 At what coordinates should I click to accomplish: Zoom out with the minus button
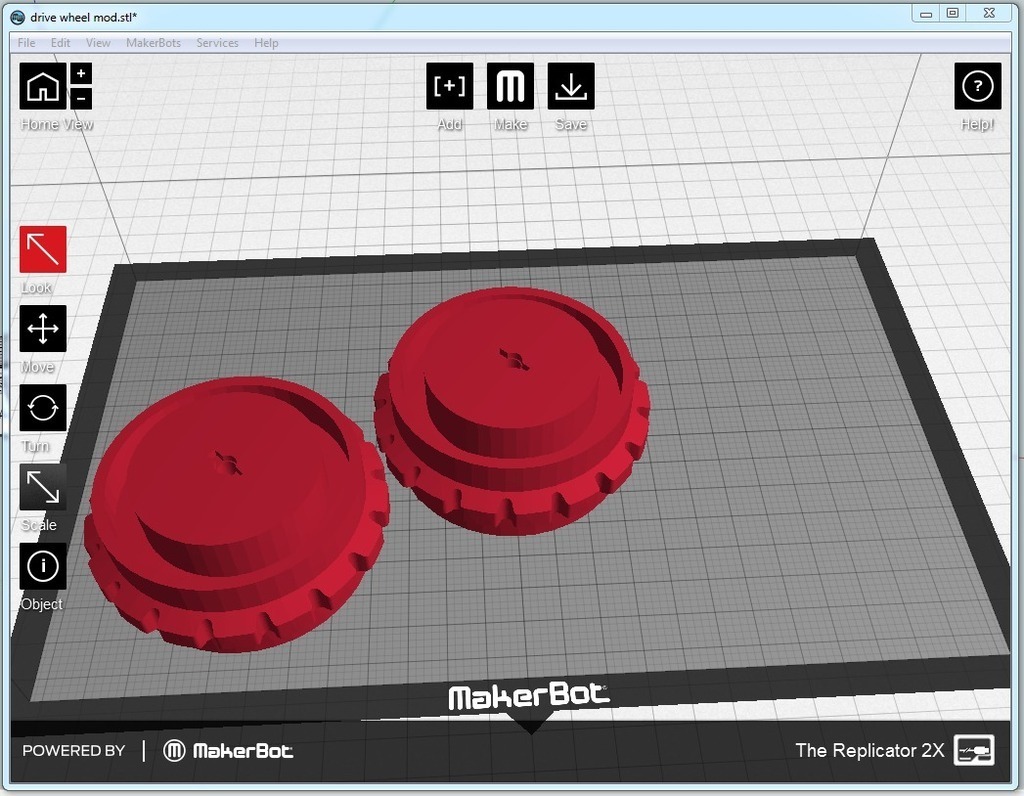[81, 98]
